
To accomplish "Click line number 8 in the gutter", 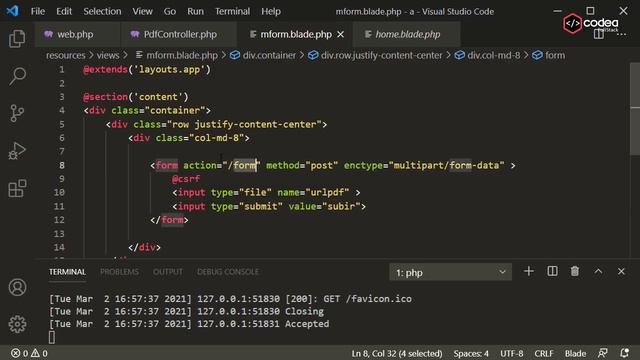I will coord(62,165).
